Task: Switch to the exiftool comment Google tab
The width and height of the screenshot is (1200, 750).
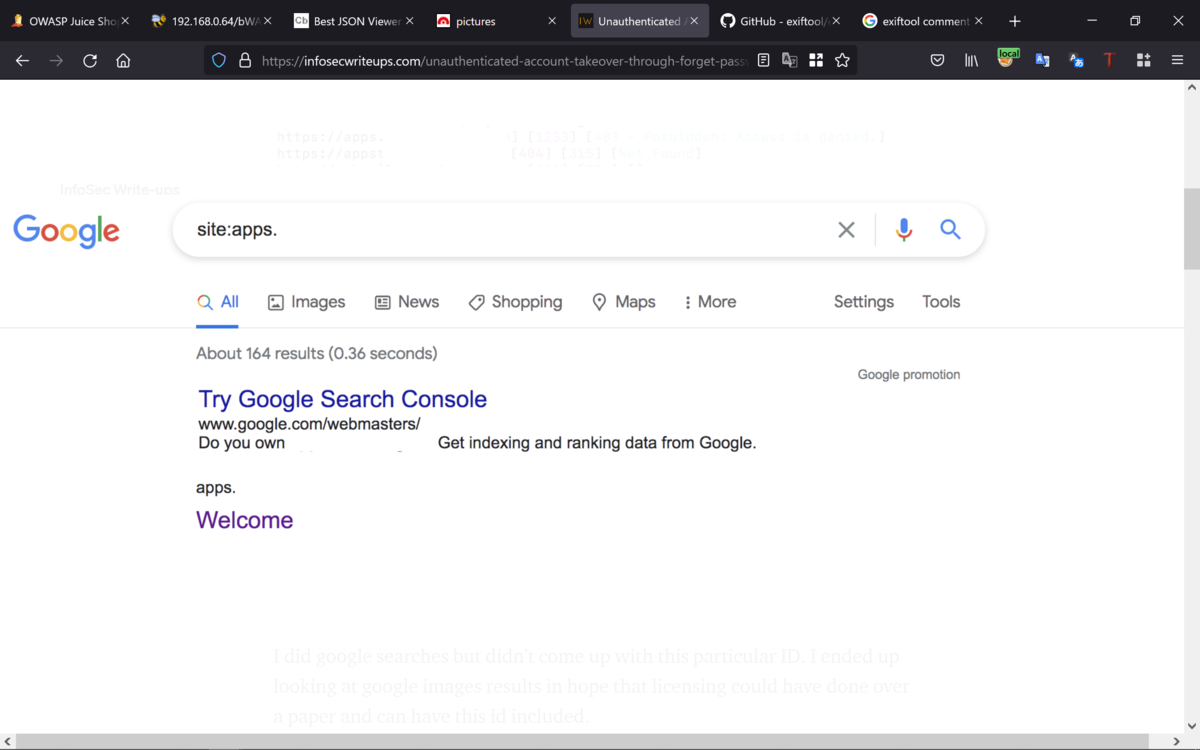Action: (x=922, y=21)
